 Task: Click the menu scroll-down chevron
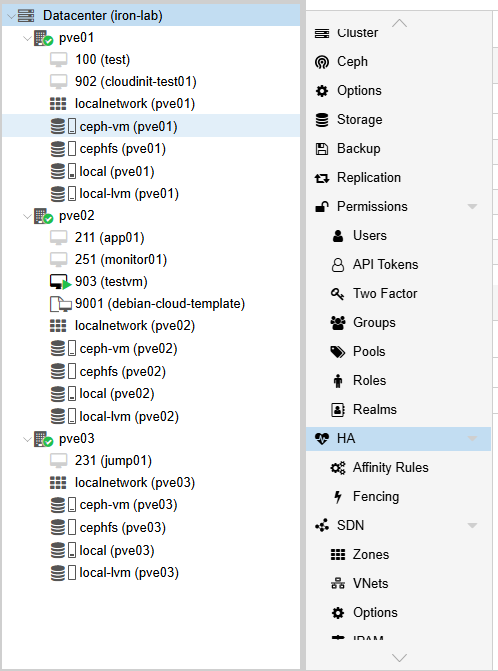coord(399,657)
